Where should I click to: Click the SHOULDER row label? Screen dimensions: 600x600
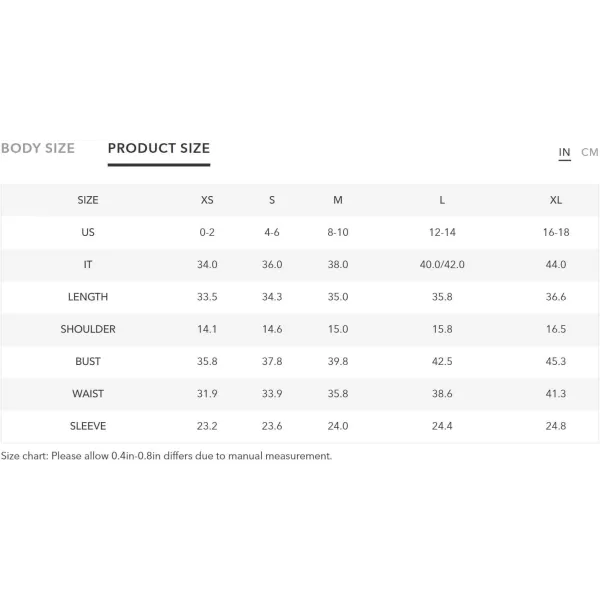[x=88, y=329]
